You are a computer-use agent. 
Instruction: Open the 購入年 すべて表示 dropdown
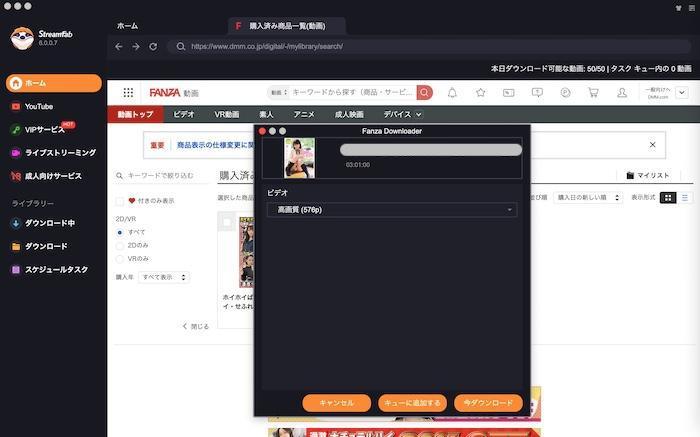point(164,277)
